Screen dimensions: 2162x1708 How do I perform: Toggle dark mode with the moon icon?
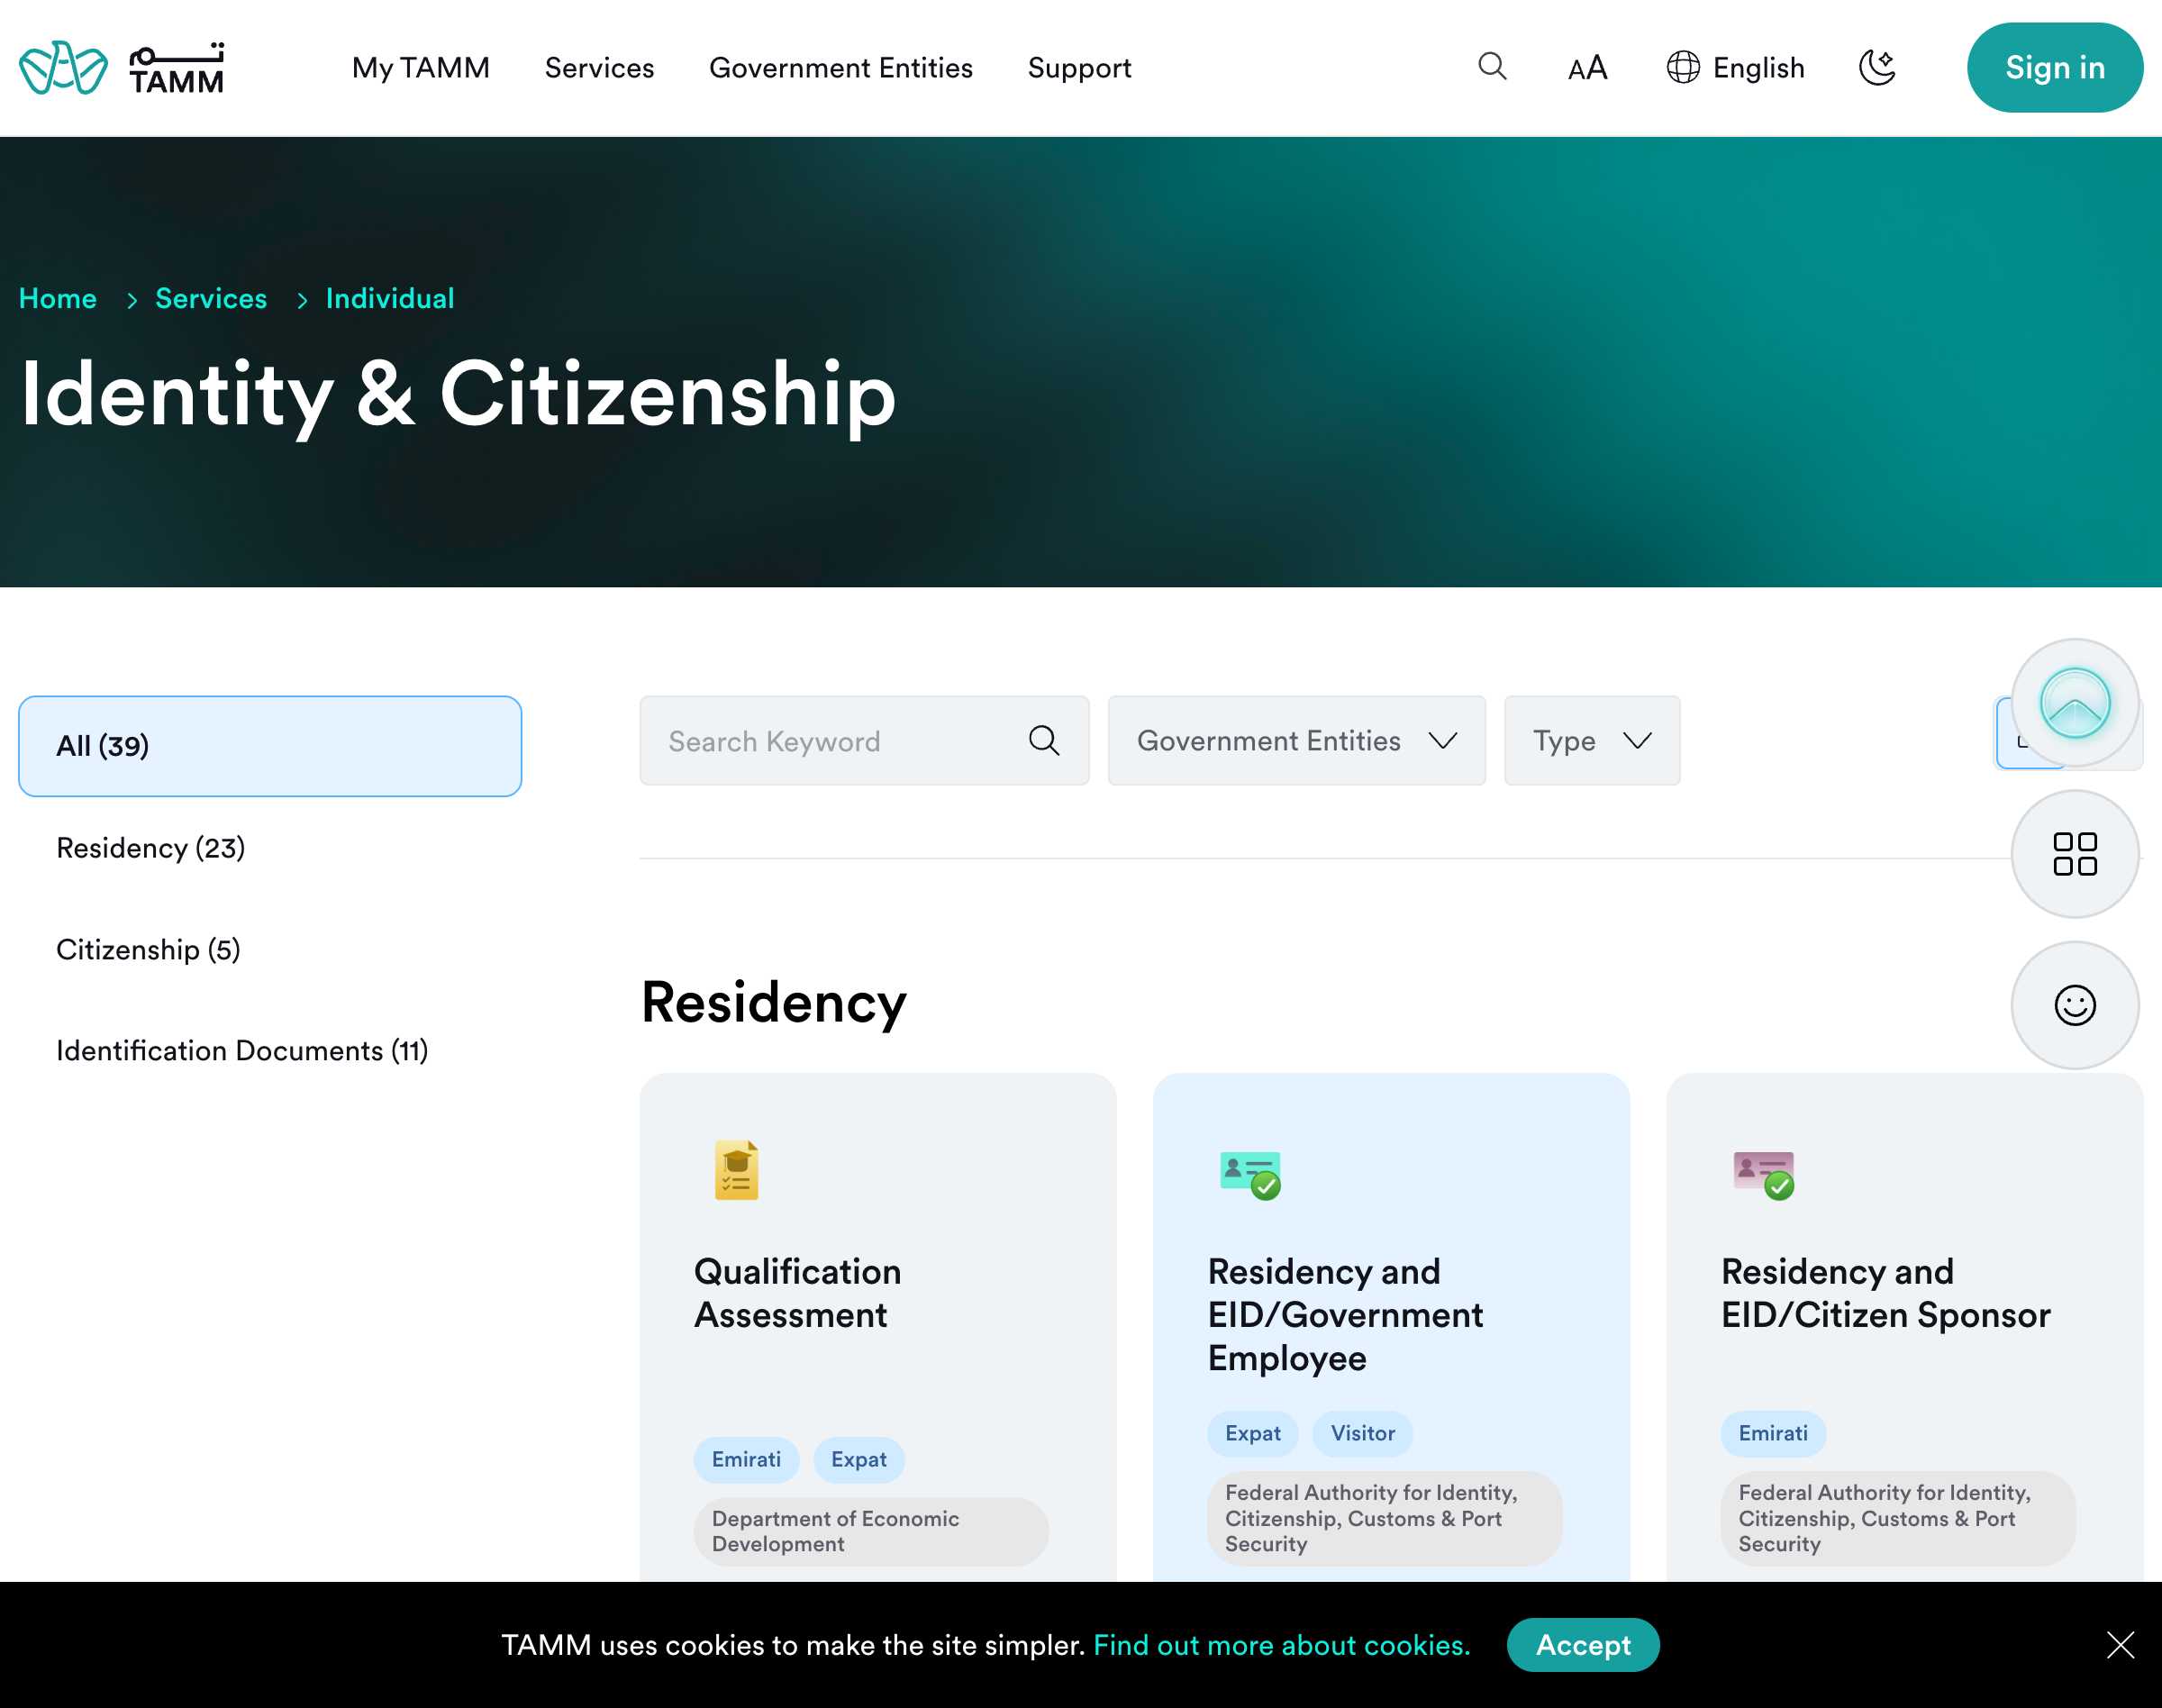(x=1877, y=67)
